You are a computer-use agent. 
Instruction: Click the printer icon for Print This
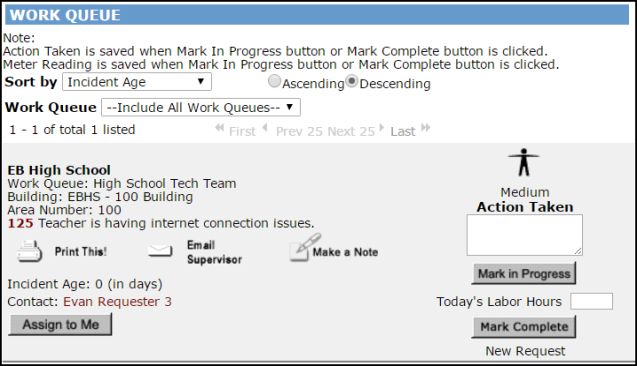coord(29,251)
